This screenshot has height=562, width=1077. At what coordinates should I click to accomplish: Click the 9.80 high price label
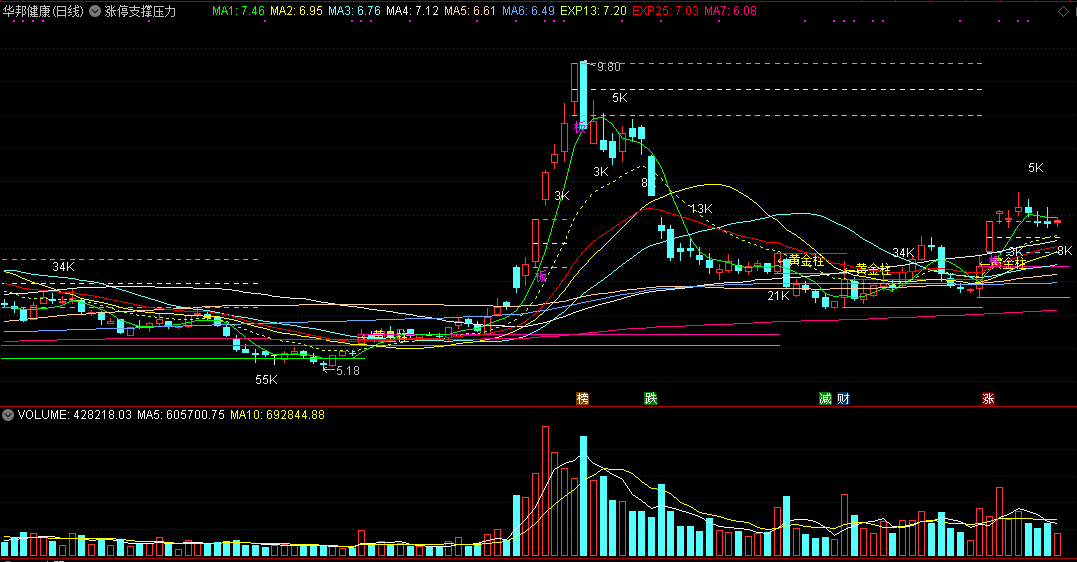coord(609,67)
